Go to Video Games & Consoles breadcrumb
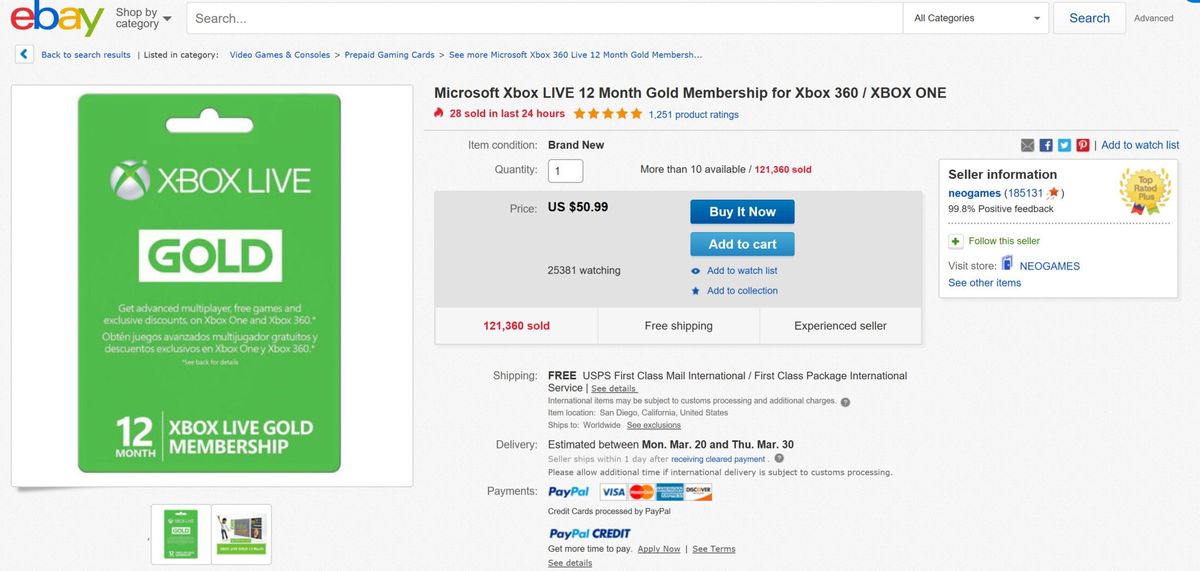 click(x=279, y=55)
